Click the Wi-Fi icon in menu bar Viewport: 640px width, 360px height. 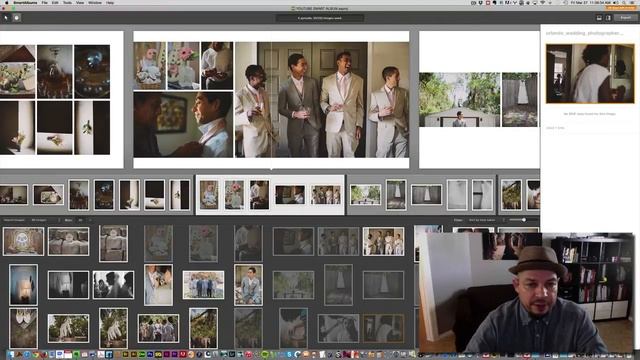[x=543, y=2]
